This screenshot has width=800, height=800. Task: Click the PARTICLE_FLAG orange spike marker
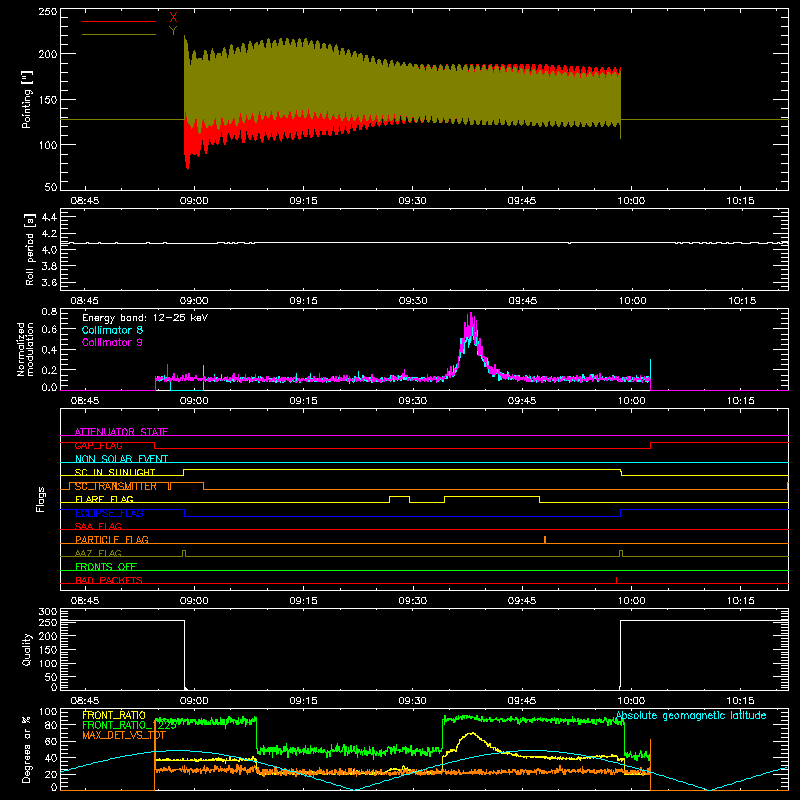(x=545, y=539)
